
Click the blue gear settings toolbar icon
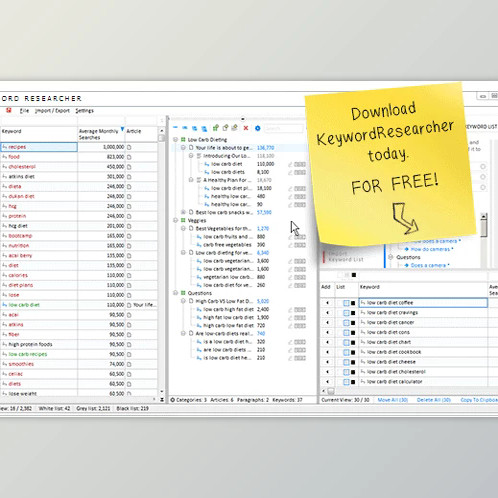click(257, 128)
